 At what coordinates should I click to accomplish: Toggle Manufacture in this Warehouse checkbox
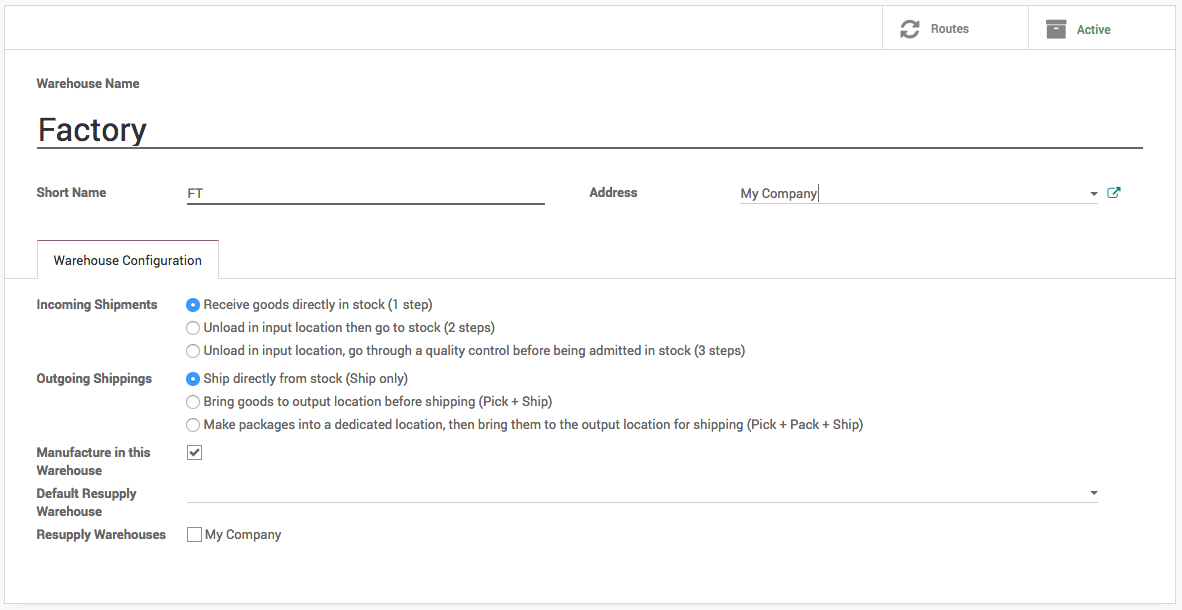(195, 453)
